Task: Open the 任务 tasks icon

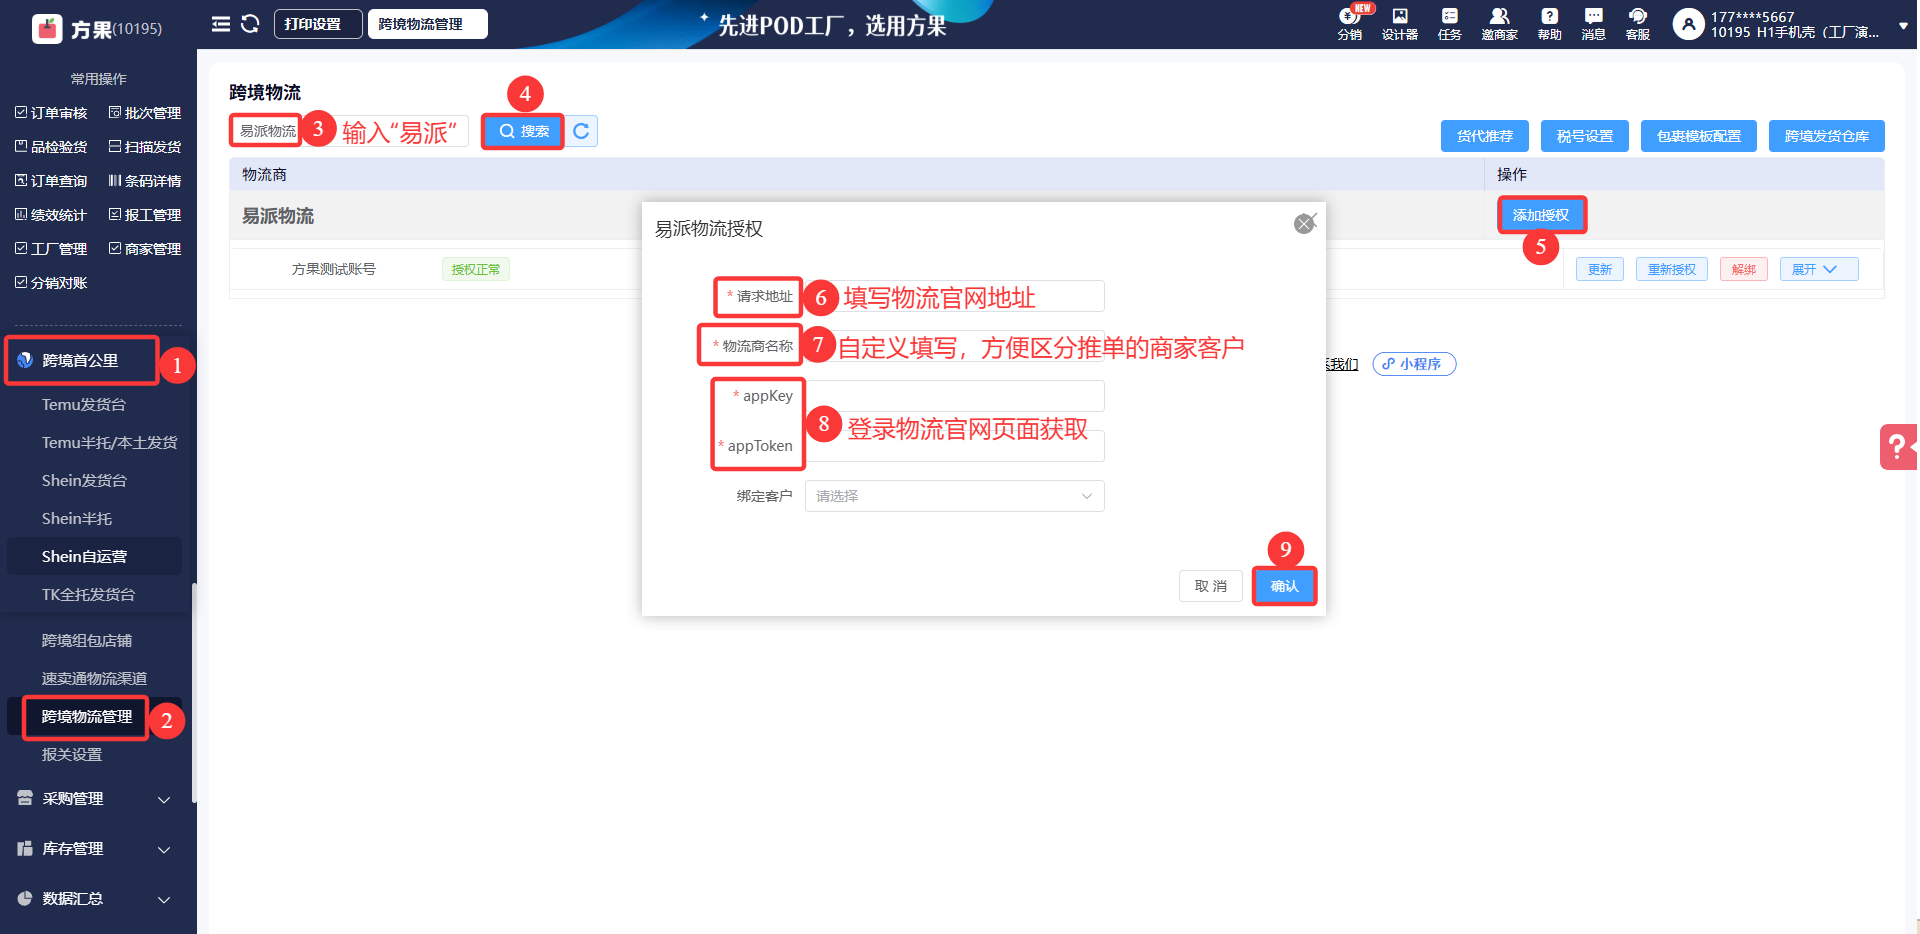Action: pyautogui.click(x=1449, y=23)
